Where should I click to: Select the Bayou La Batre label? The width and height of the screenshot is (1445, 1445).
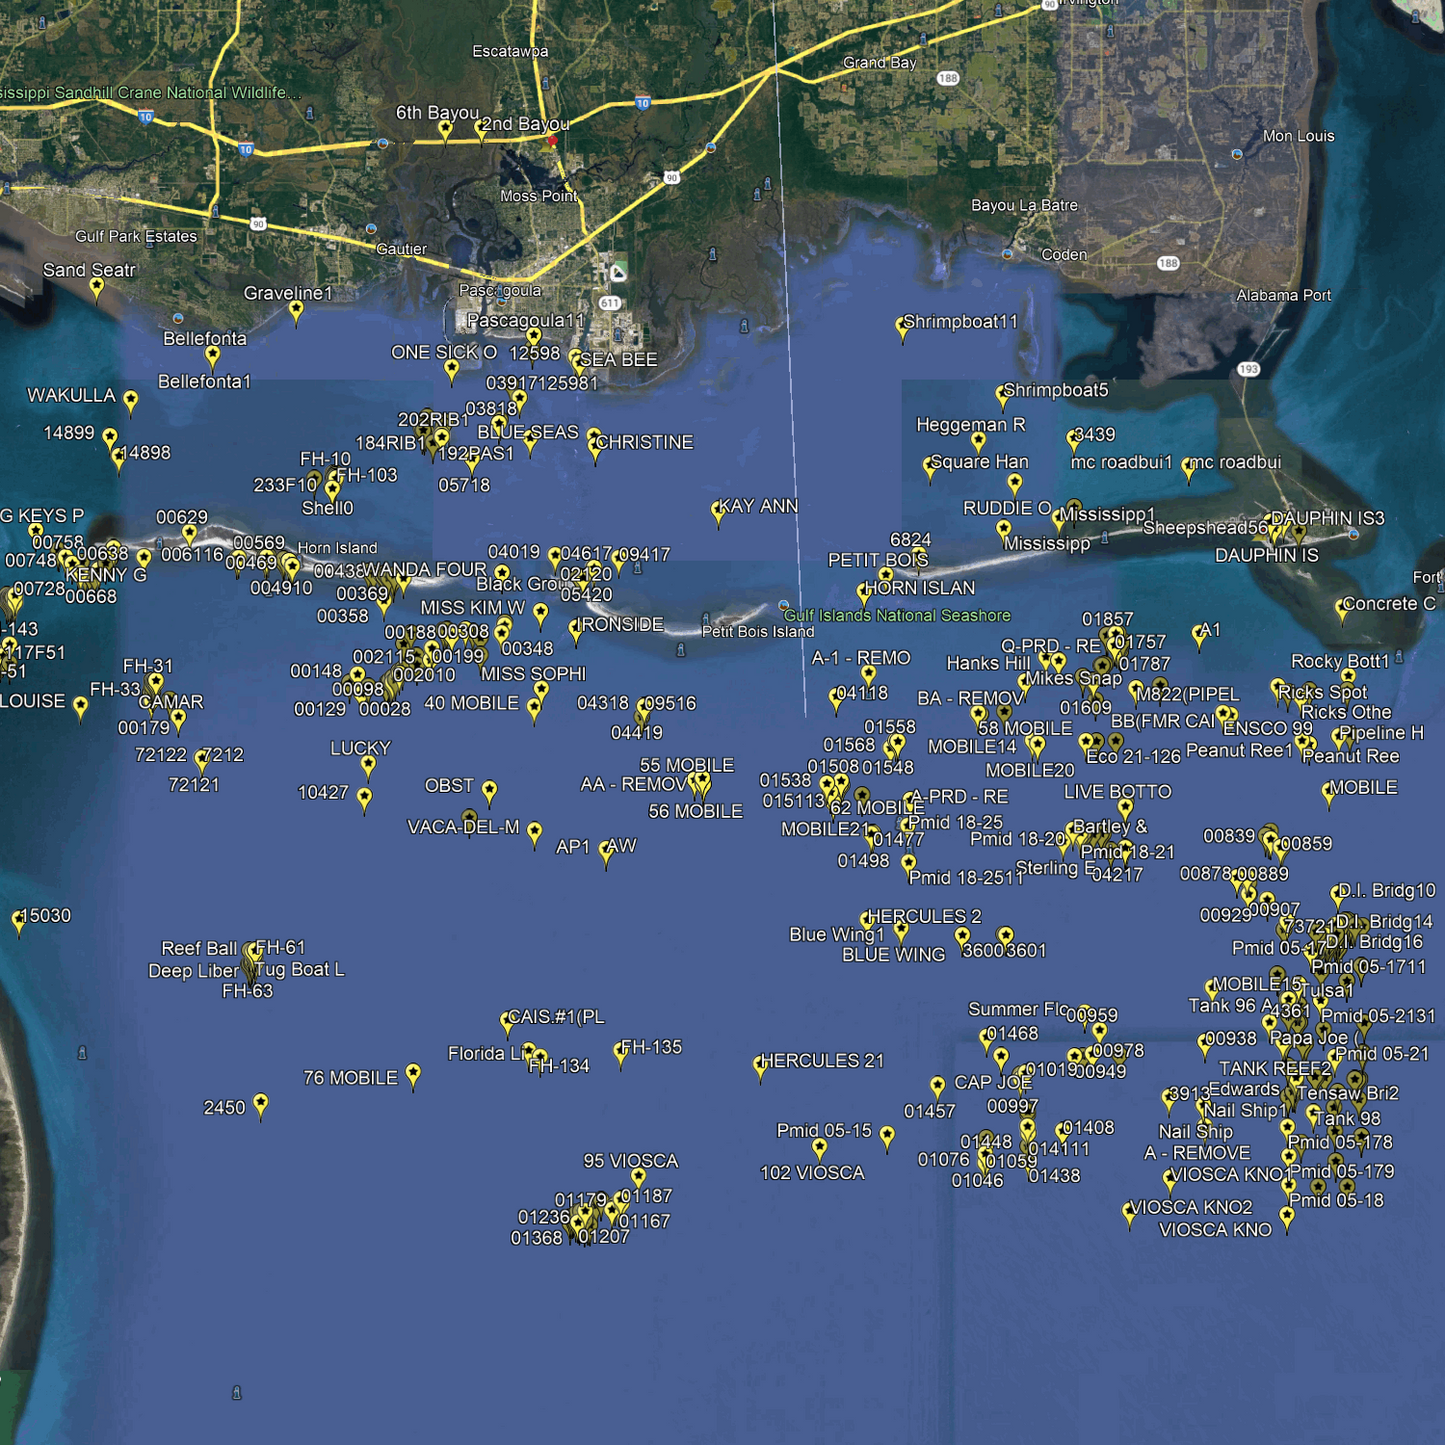1025,205
